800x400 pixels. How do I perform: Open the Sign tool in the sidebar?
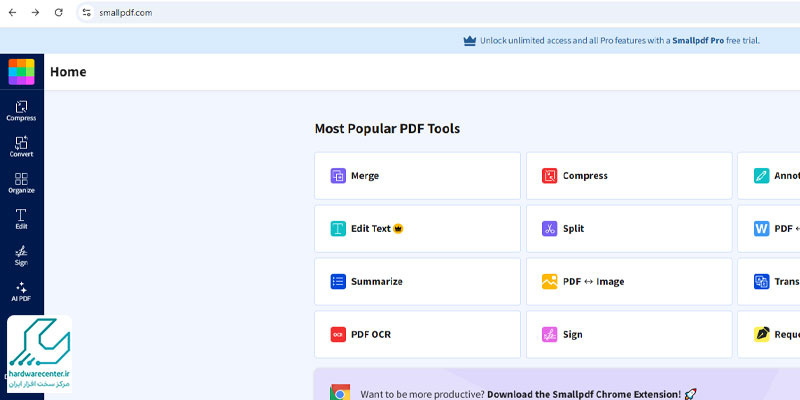(21, 256)
